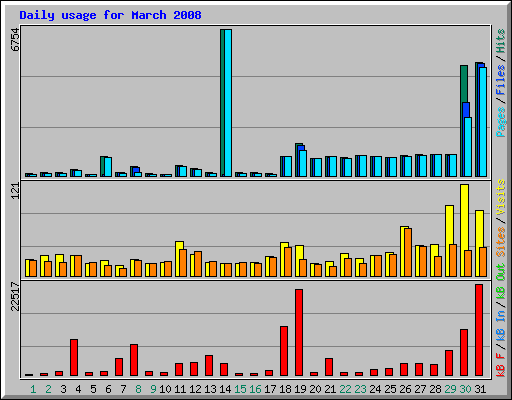Click the blue 'Files' legend label
Screen dimensions: 512x400
[500, 80]
